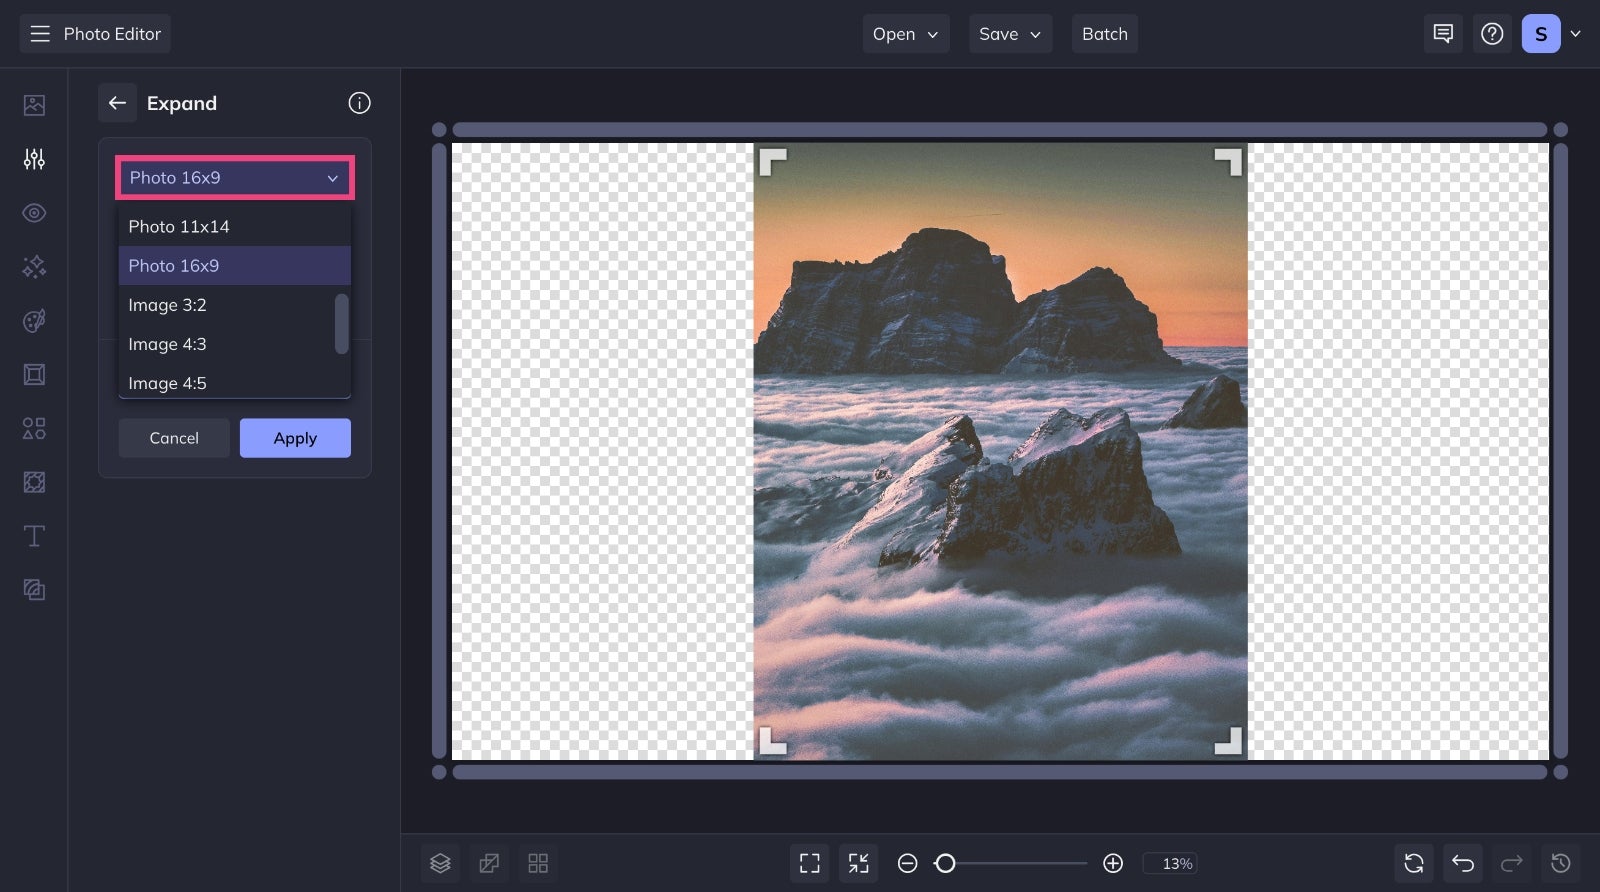Undo the last action
This screenshot has width=1600, height=892.
(x=1463, y=863)
